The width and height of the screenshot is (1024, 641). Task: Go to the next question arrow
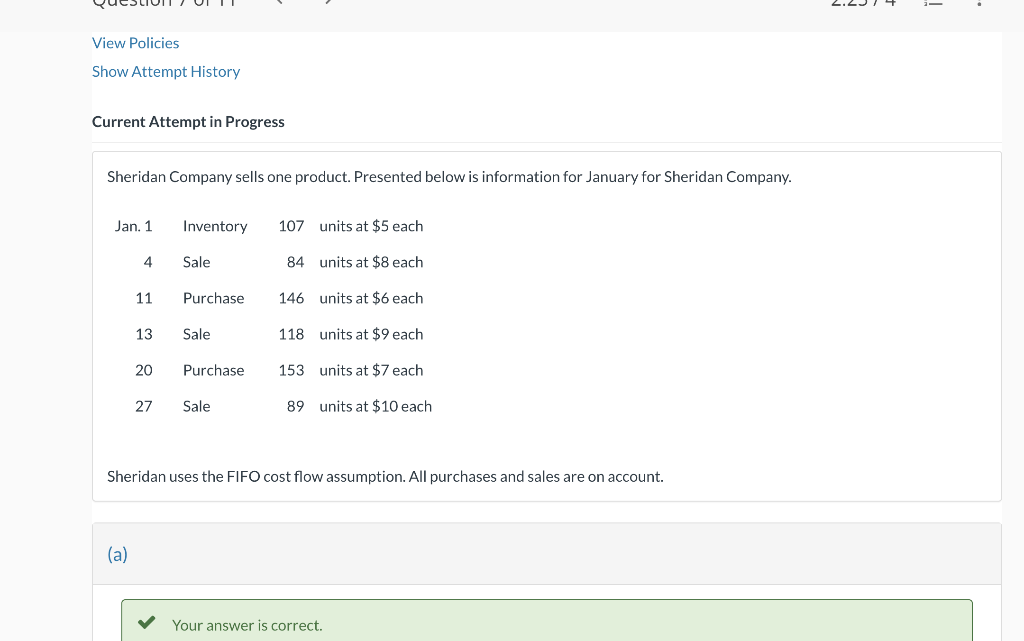(326, 3)
